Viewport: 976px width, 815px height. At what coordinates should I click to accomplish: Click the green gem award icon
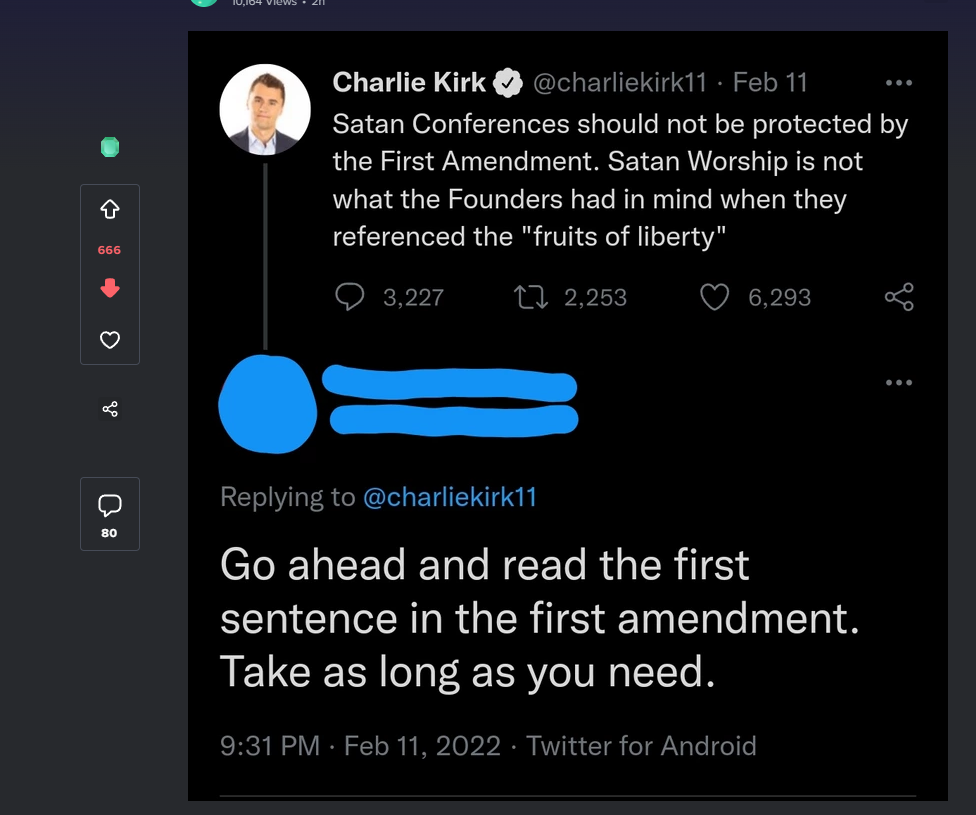click(x=110, y=147)
